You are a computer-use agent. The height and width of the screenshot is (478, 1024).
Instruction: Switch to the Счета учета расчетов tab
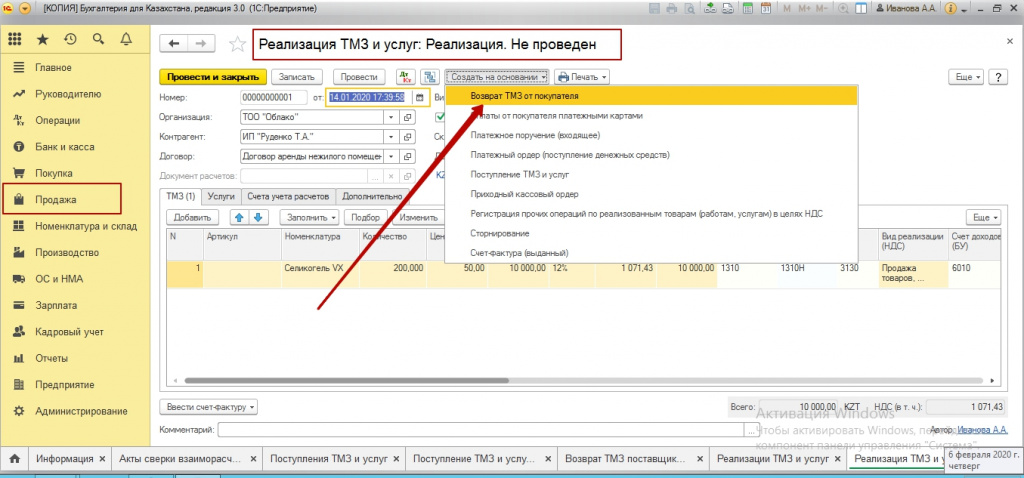[288, 196]
